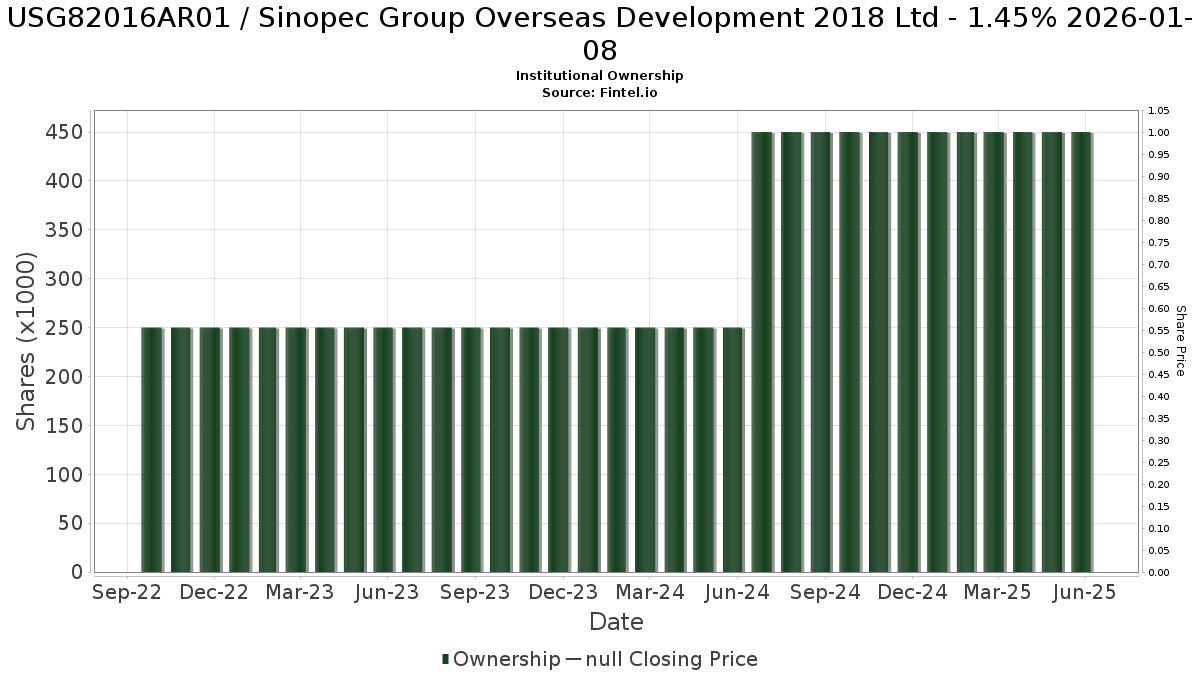Click the first 250 ownership bar after Sep-22
Screen dimensions: 1200x675
point(152,449)
